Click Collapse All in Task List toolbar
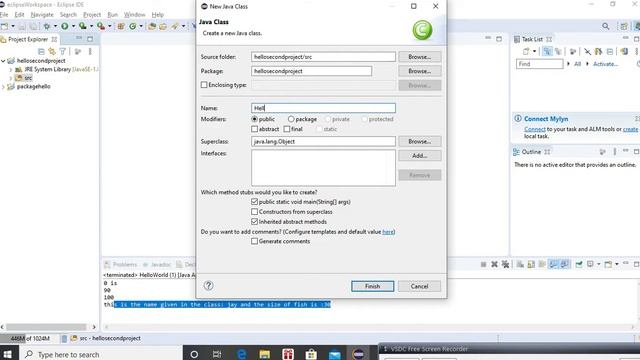The width and height of the screenshot is (640, 360). click(610, 51)
